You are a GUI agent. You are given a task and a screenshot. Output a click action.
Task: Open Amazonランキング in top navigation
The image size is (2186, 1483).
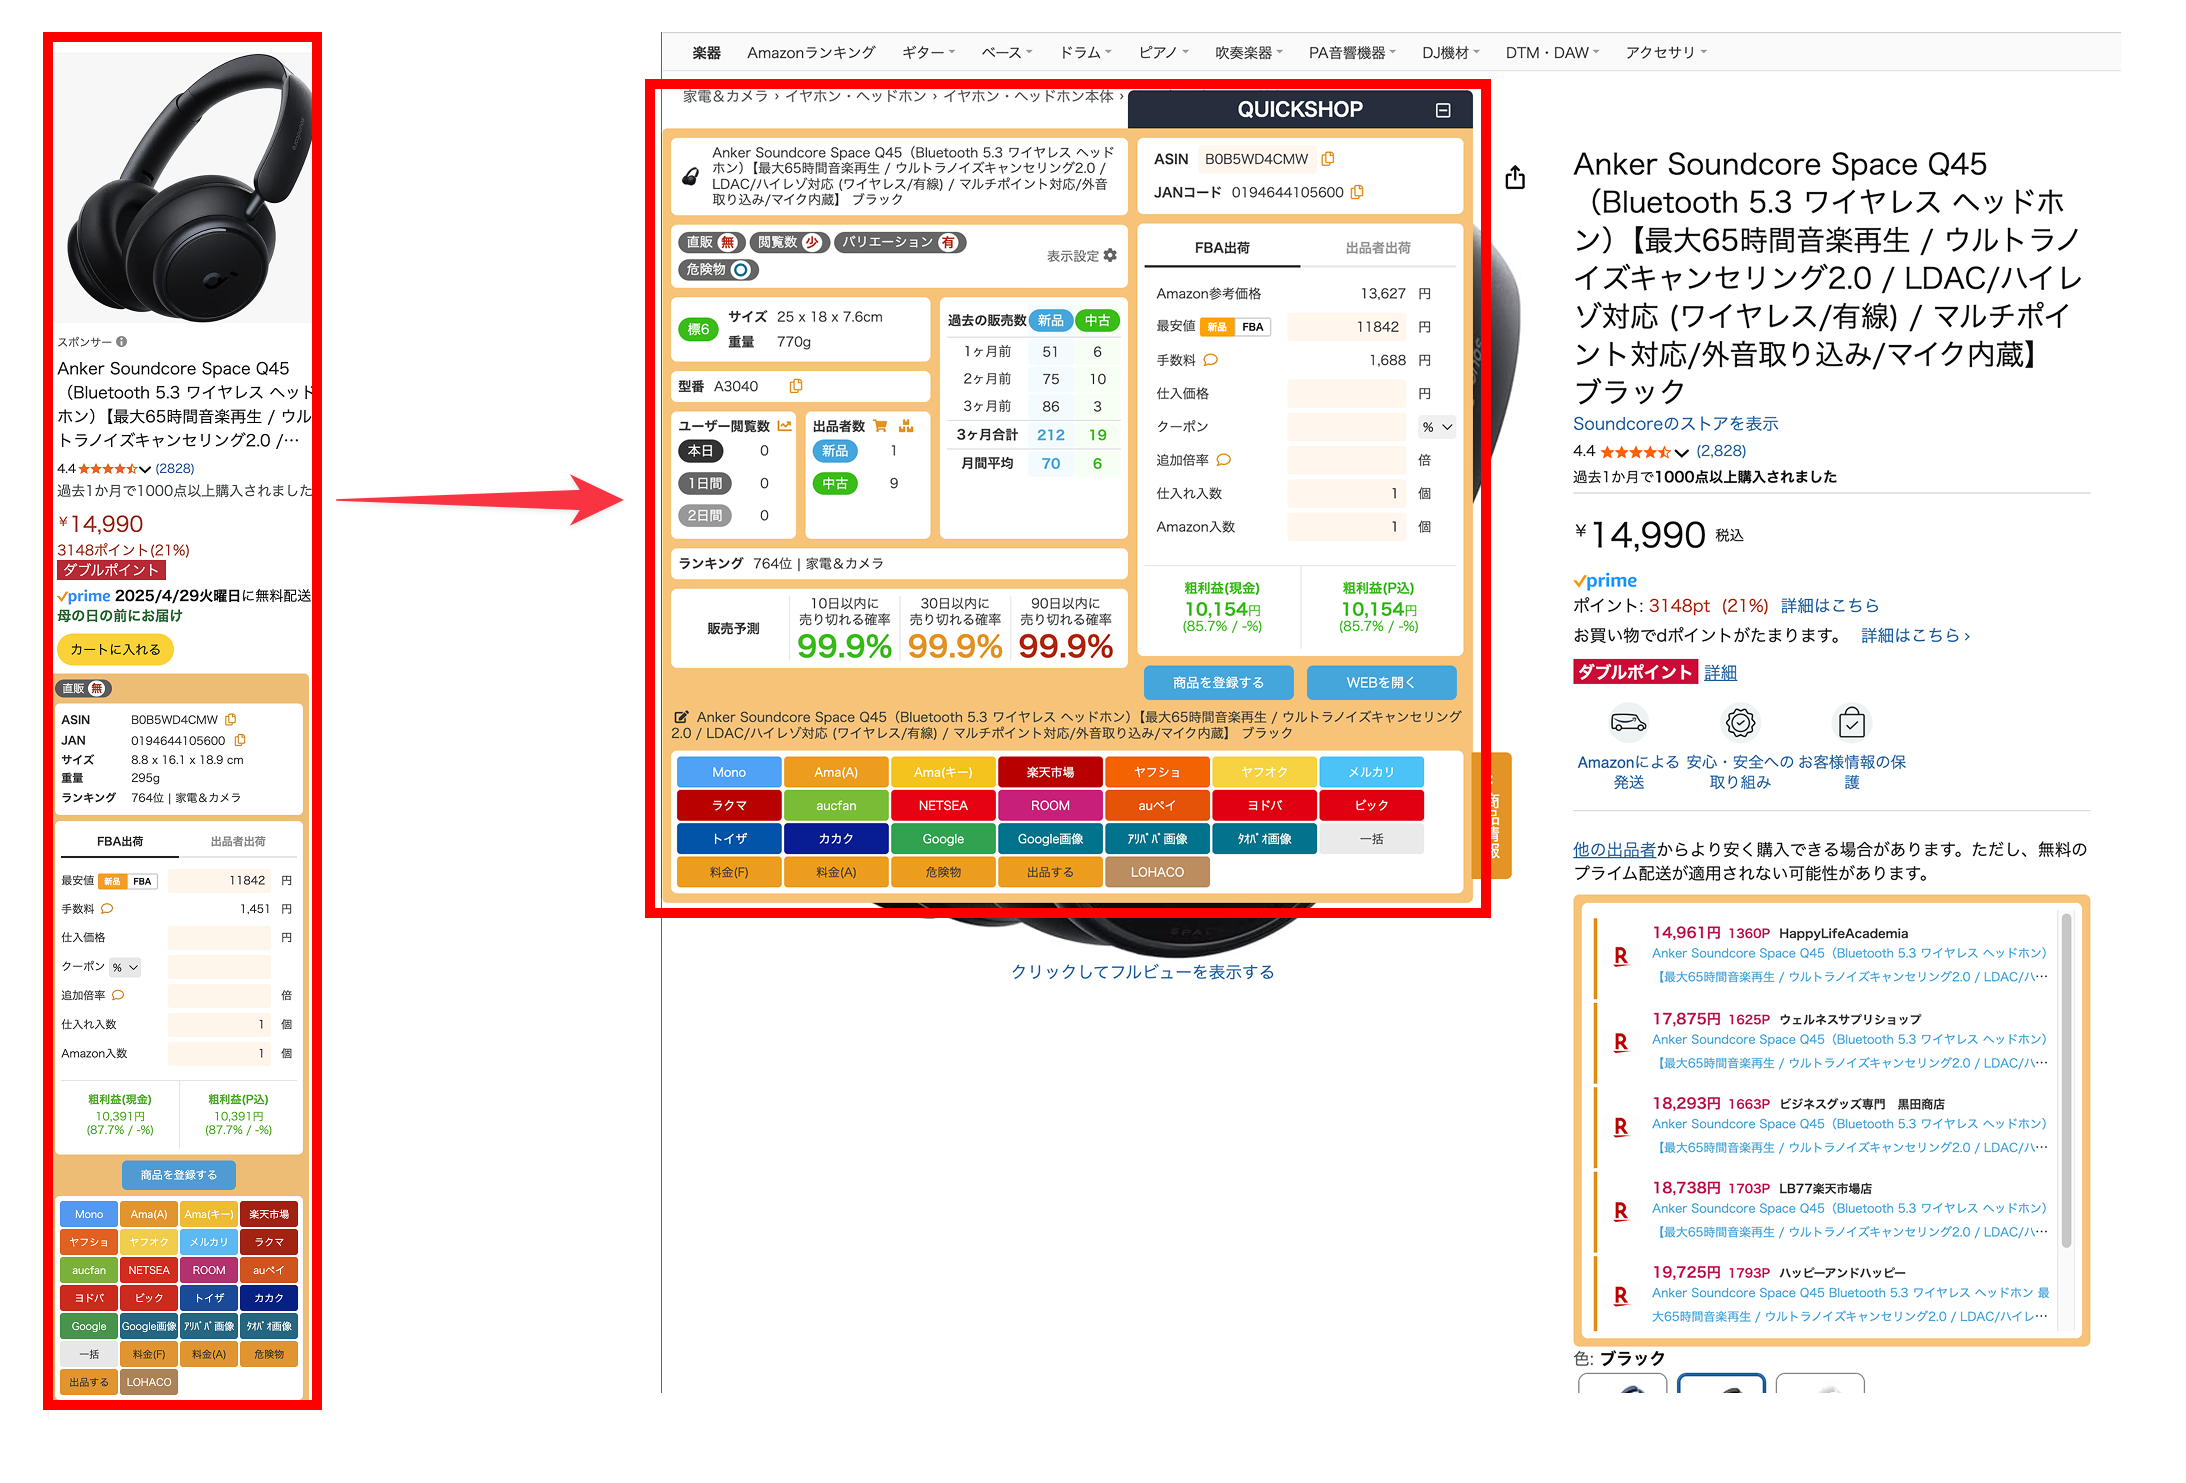click(811, 52)
